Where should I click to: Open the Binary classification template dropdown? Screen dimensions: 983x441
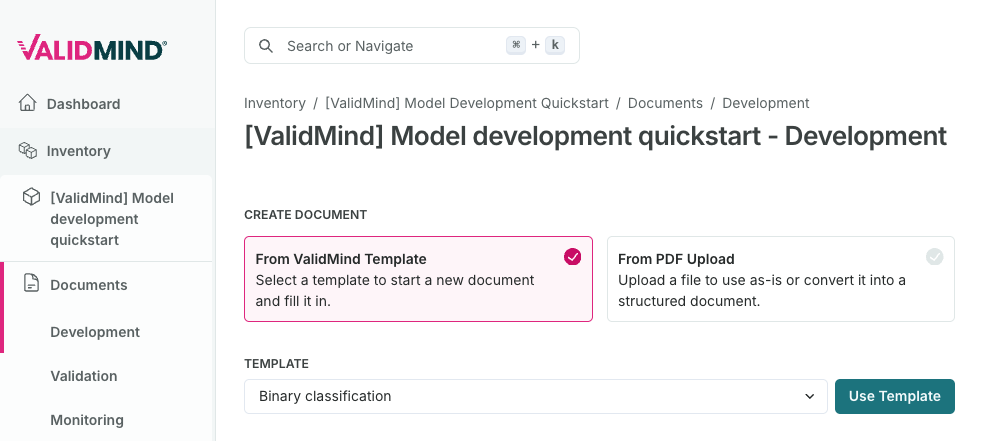[536, 396]
